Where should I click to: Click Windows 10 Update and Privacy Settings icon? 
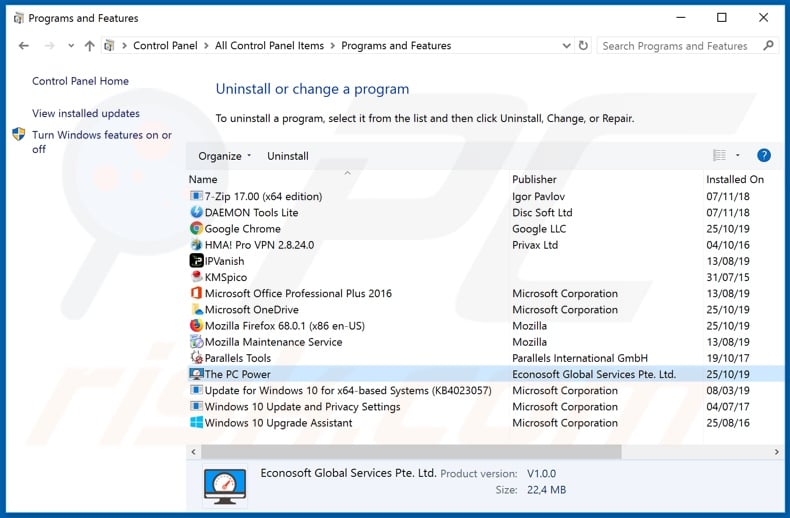pyautogui.click(x=196, y=406)
